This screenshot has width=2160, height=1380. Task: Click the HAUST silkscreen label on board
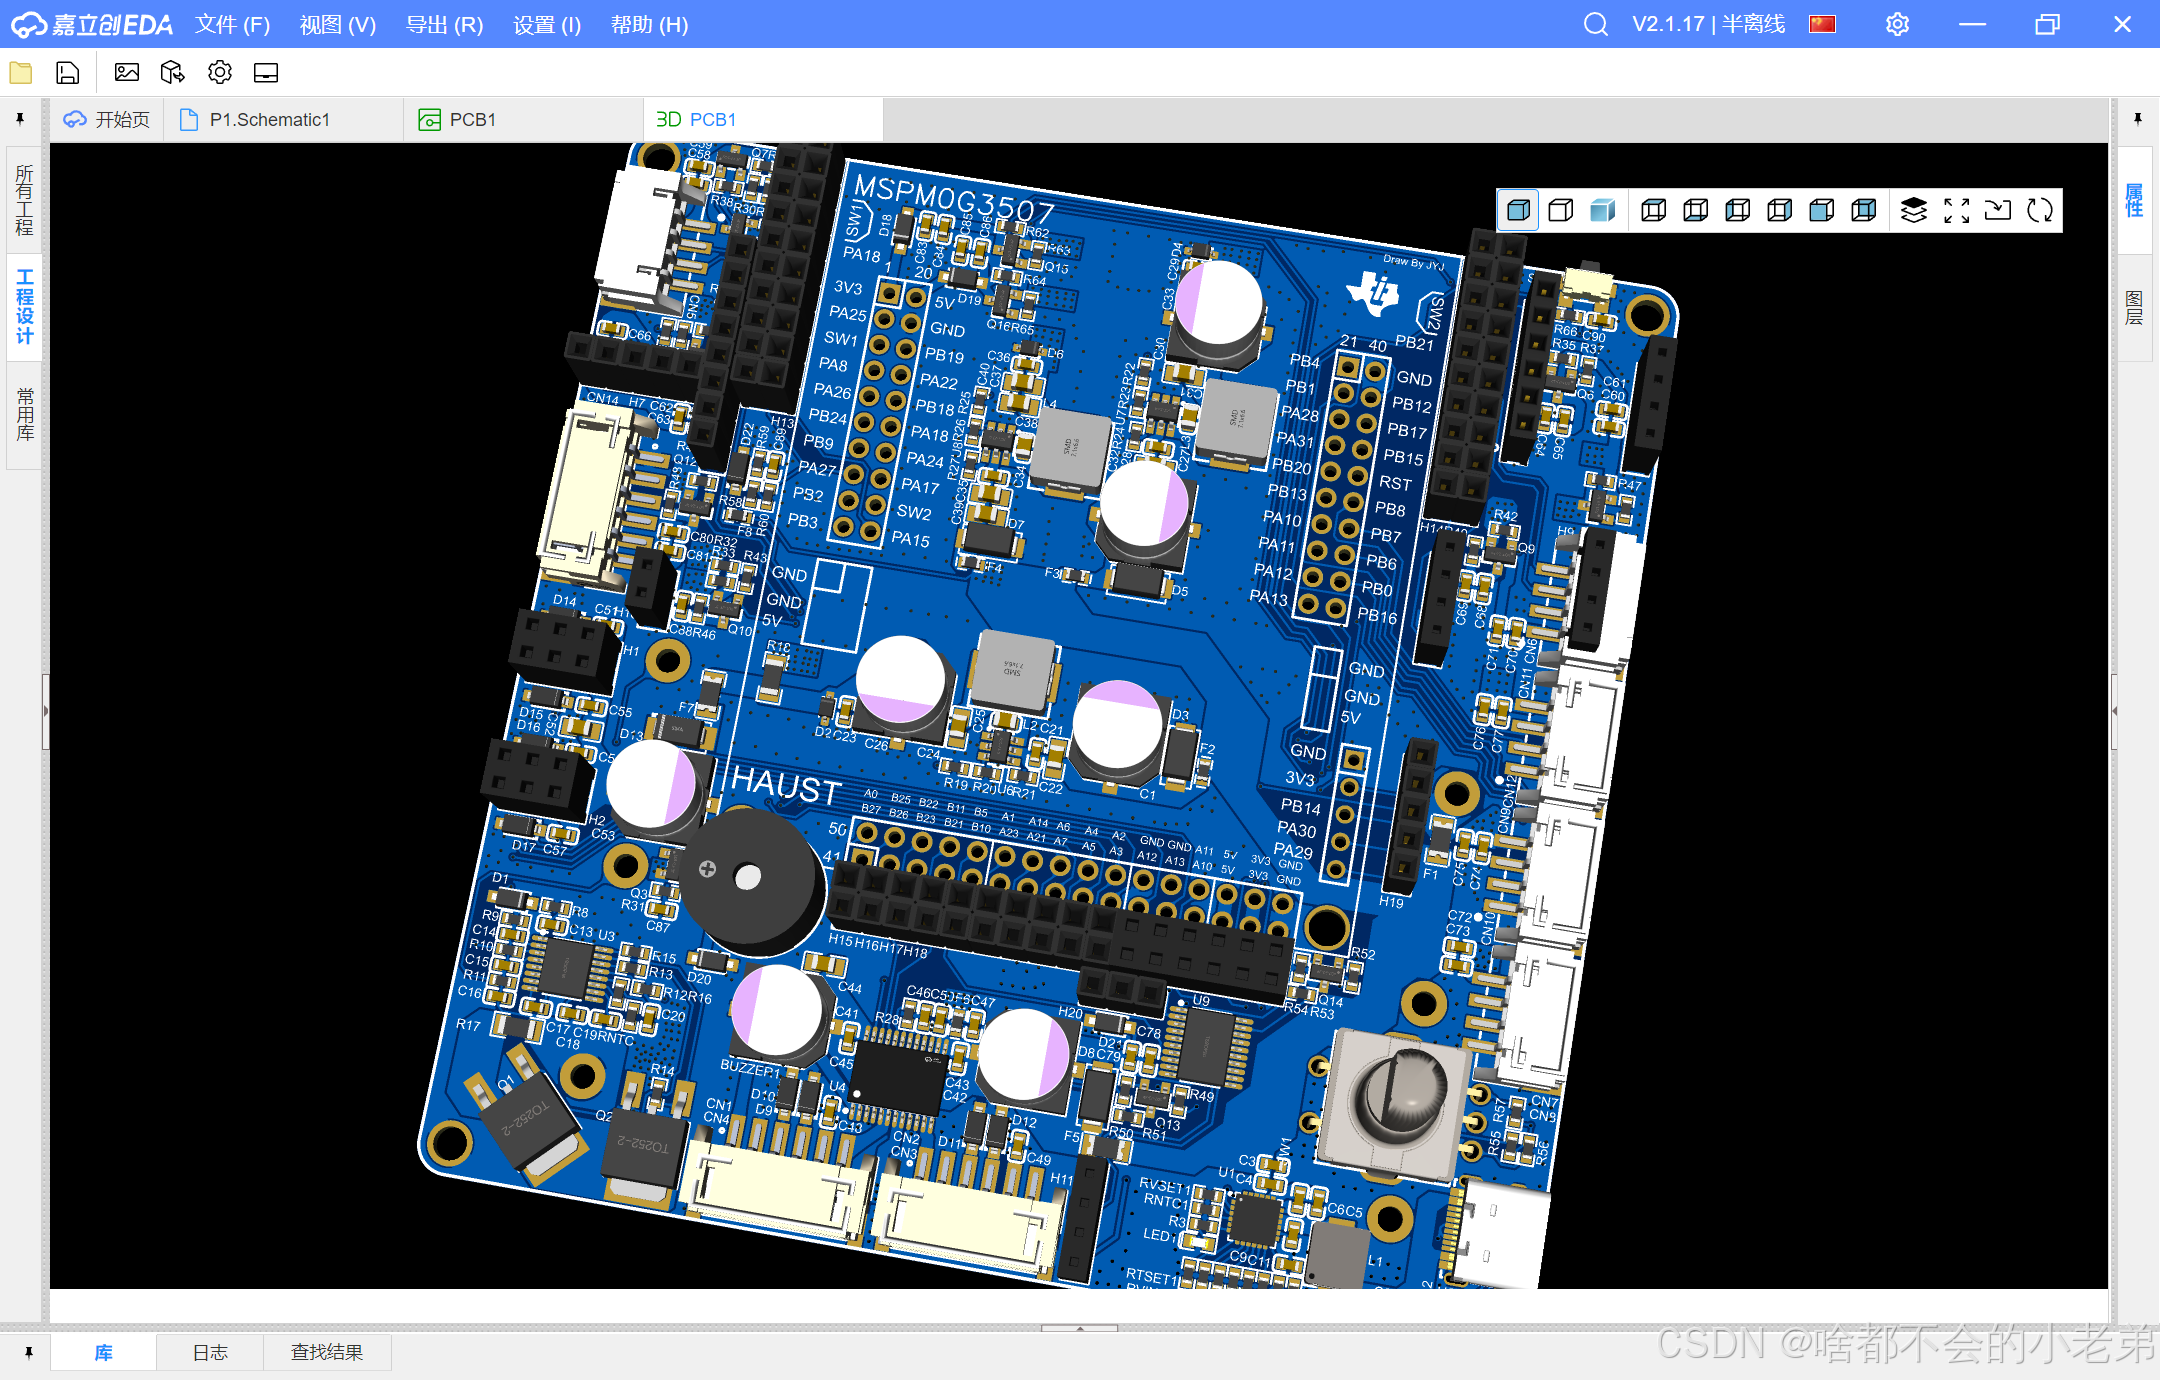tap(786, 784)
